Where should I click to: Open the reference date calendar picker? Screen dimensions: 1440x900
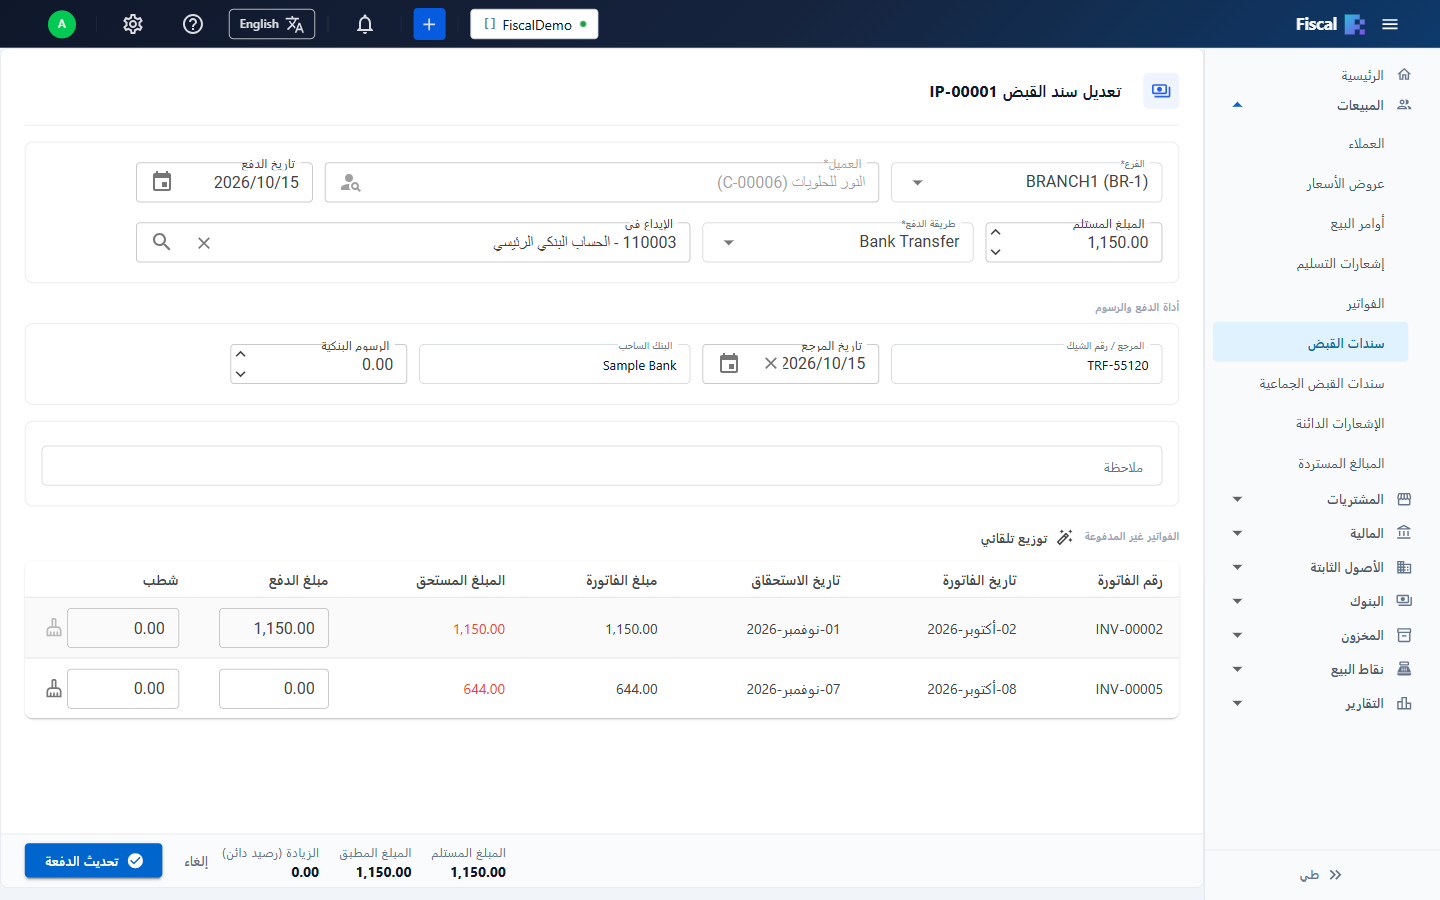729,364
